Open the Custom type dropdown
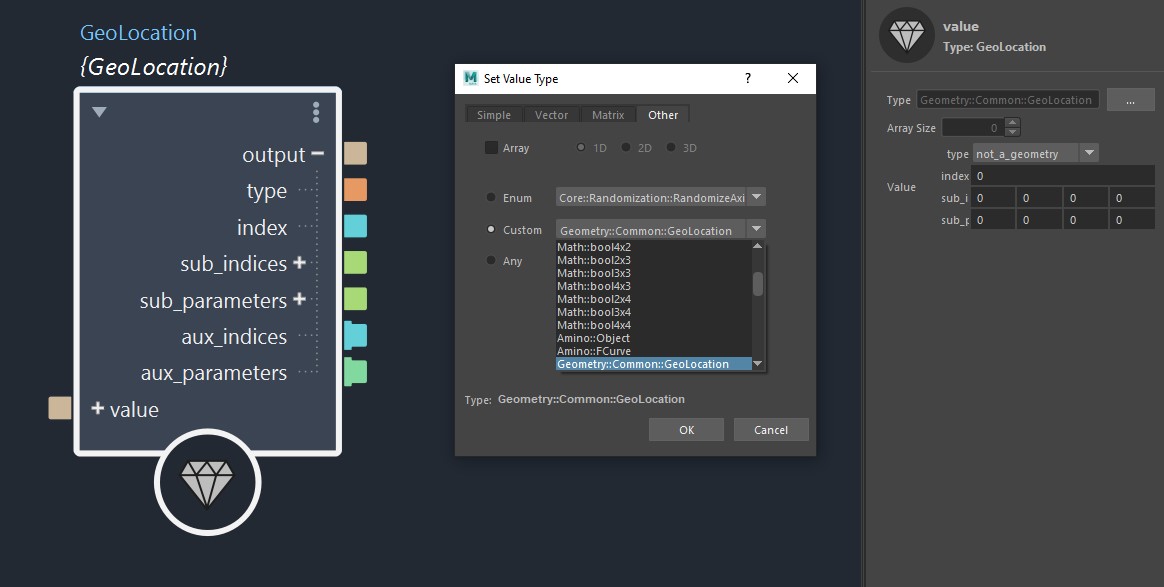 [757, 230]
